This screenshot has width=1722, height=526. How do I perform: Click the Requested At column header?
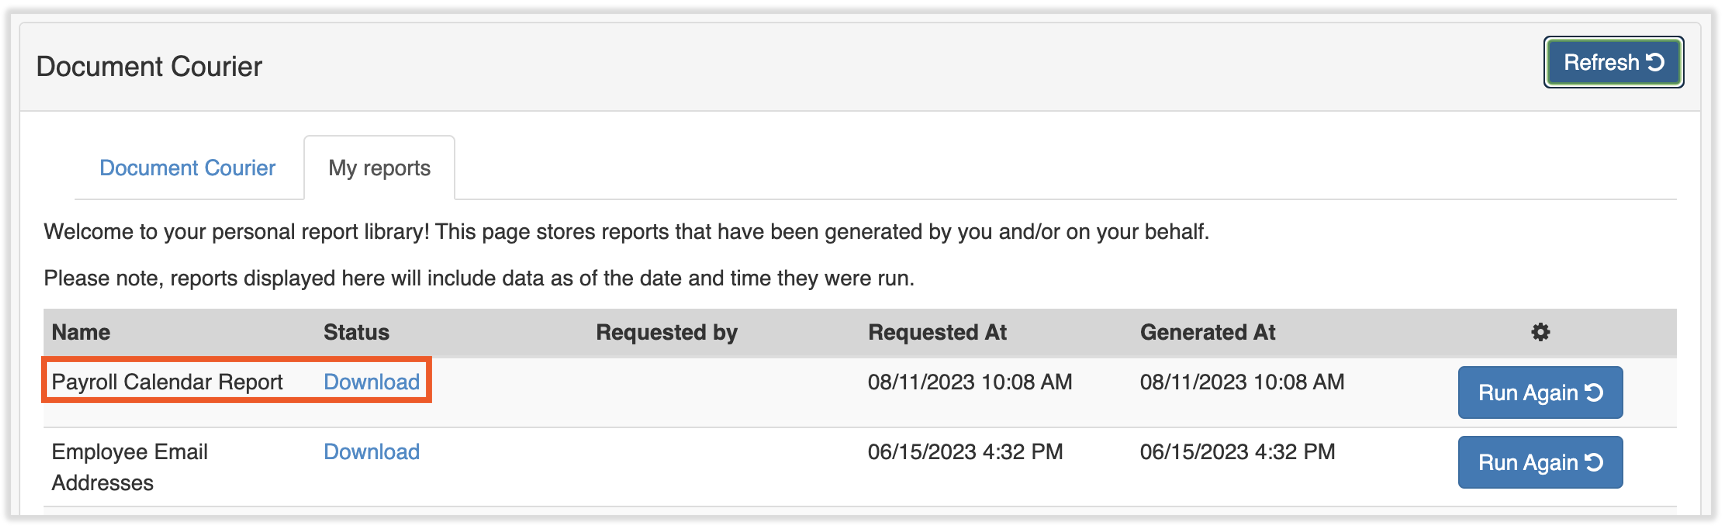tap(937, 332)
